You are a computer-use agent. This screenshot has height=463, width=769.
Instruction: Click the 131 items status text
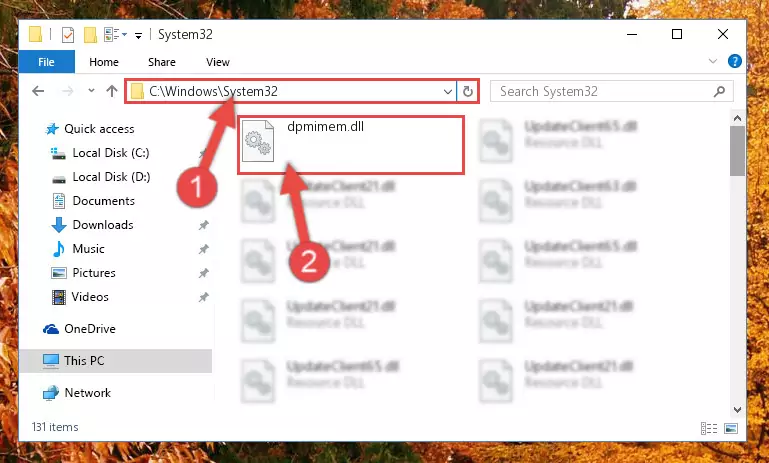pos(55,427)
